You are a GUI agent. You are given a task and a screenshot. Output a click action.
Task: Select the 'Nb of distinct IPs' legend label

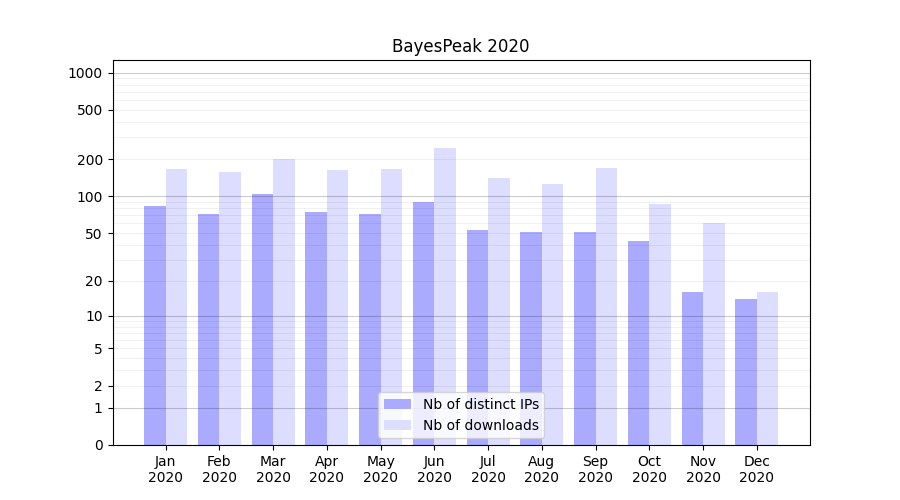coord(480,404)
